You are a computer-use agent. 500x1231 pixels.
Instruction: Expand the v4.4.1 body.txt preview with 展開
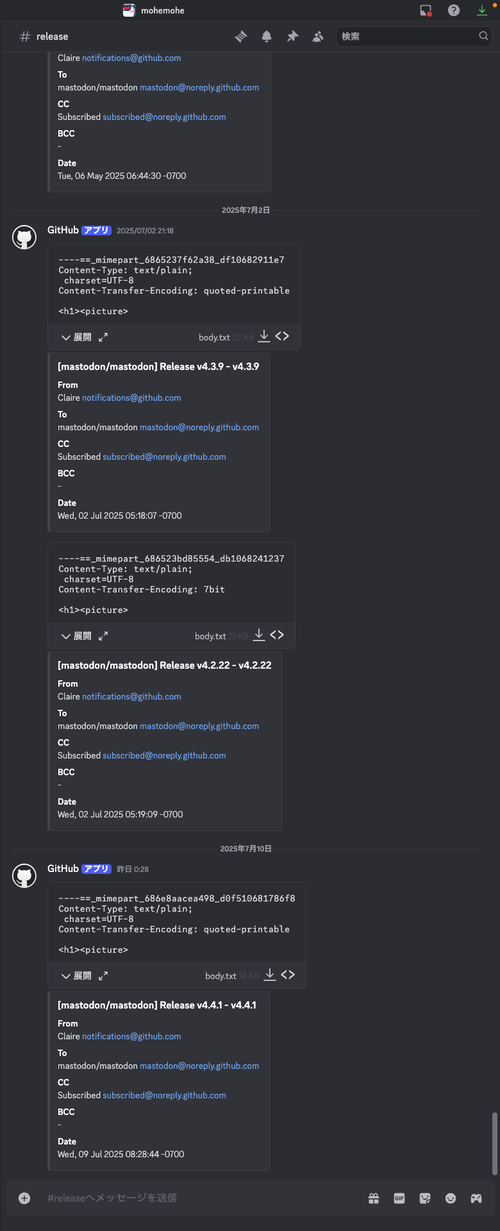click(76, 975)
